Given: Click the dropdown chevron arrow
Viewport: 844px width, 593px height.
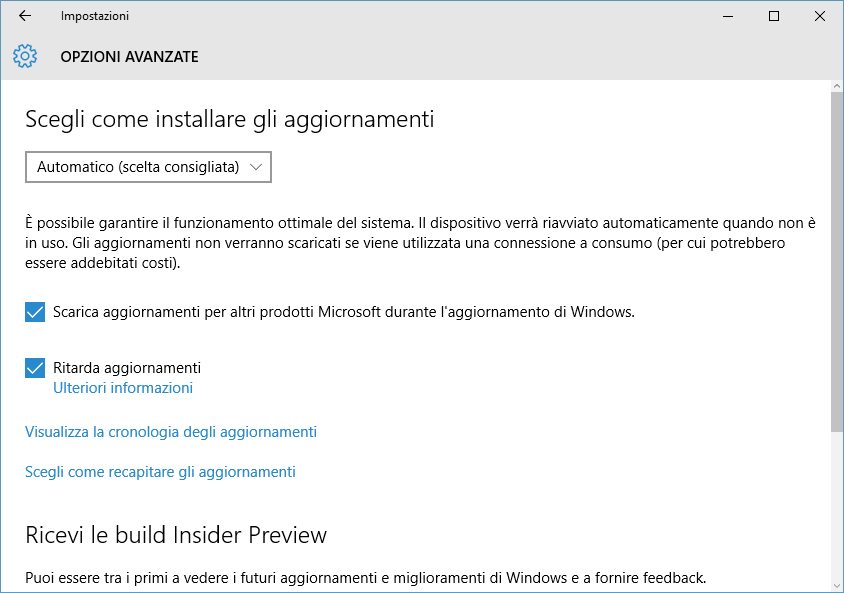Looking at the screenshot, I should [x=256, y=168].
